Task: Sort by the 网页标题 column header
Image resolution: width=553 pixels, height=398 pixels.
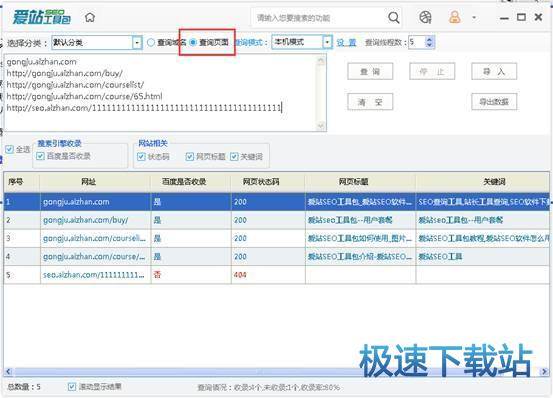Action: [x=360, y=182]
